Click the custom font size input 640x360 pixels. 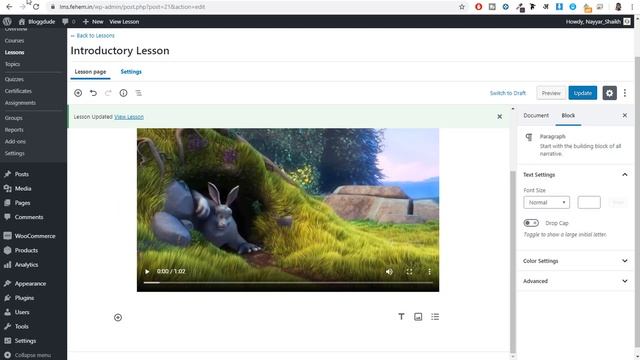click(589, 202)
